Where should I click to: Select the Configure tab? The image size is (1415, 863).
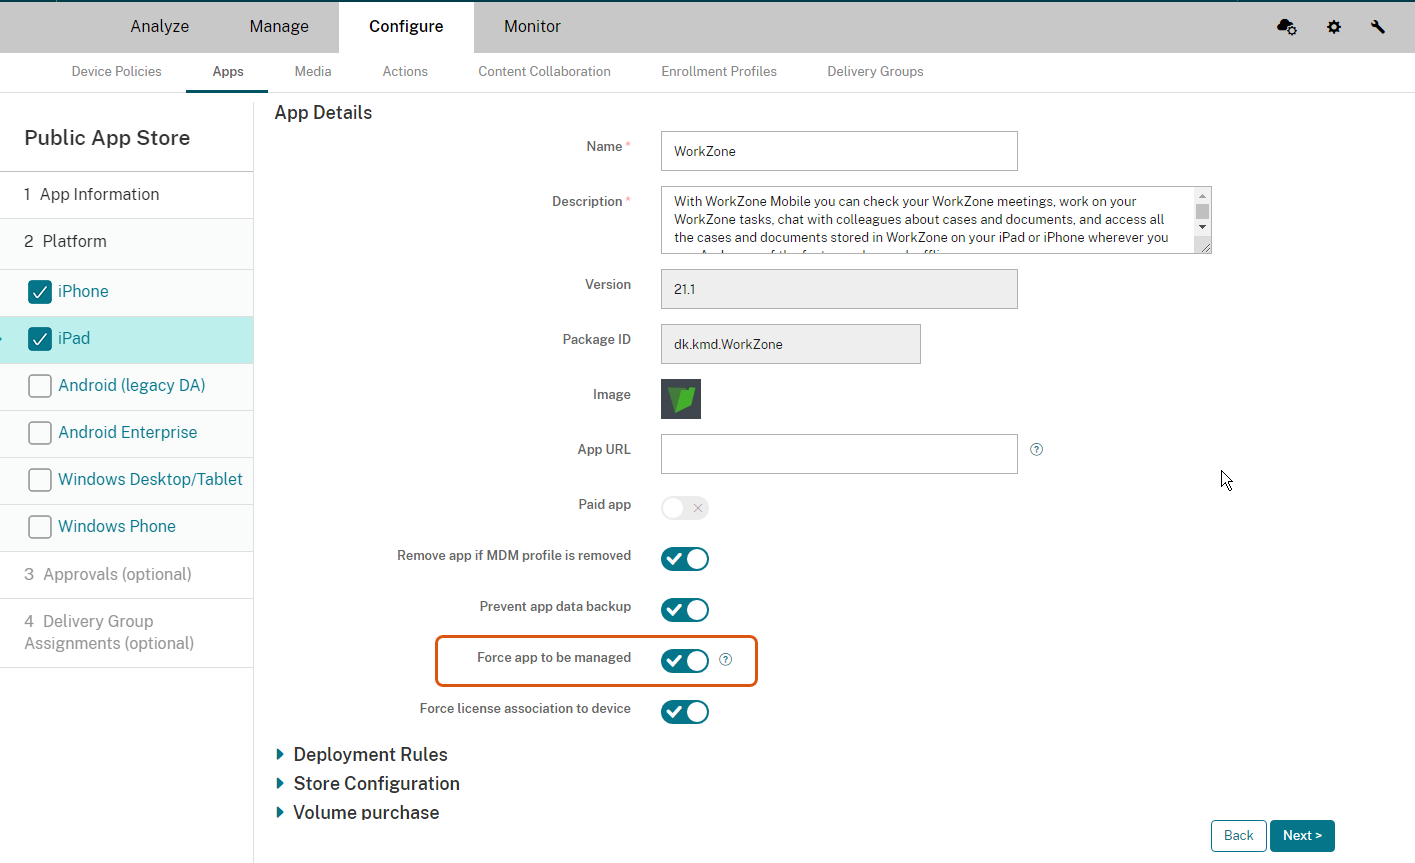coord(406,27)
